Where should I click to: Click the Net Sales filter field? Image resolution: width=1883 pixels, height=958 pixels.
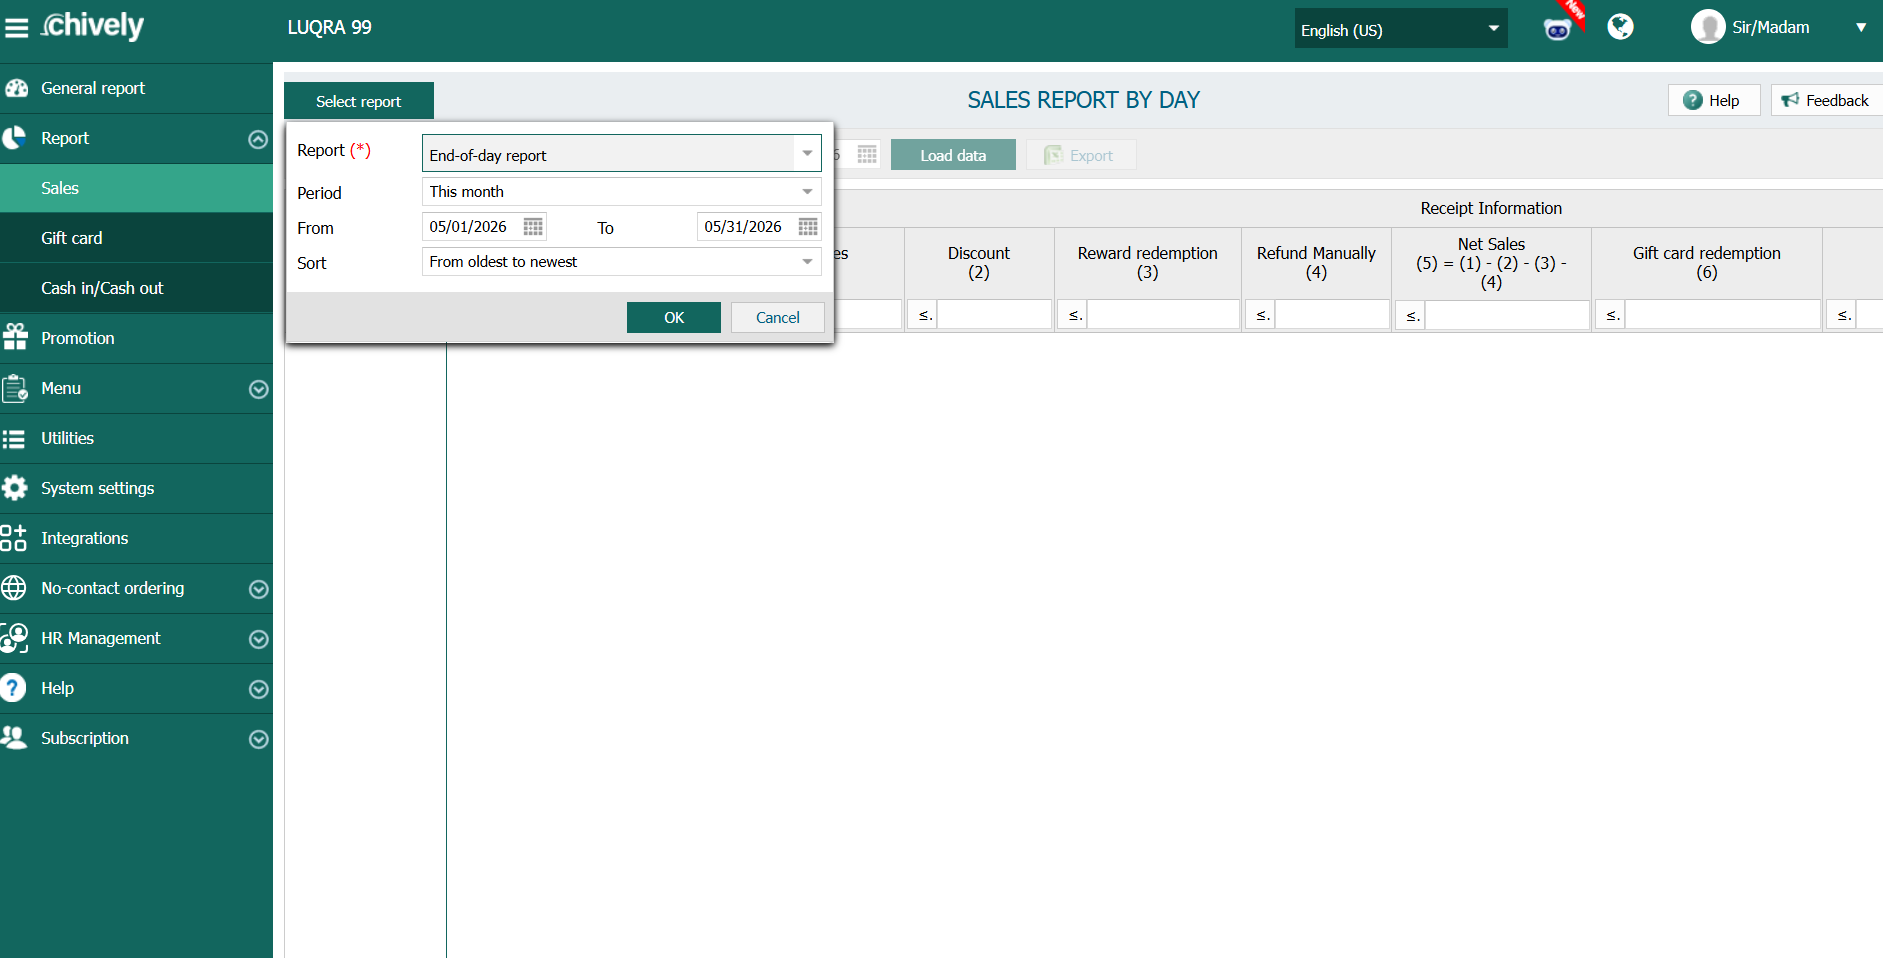click(1507, 315)
